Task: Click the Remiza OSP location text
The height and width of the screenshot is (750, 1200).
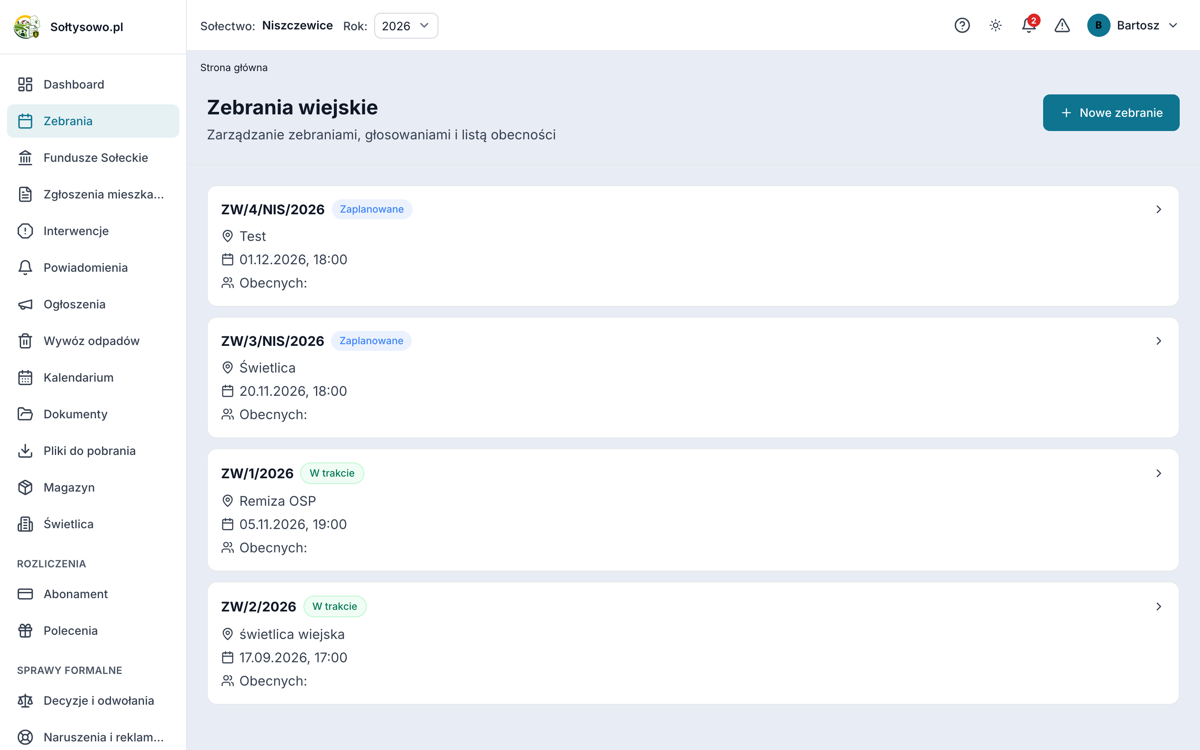Action: tap(278, 501)
